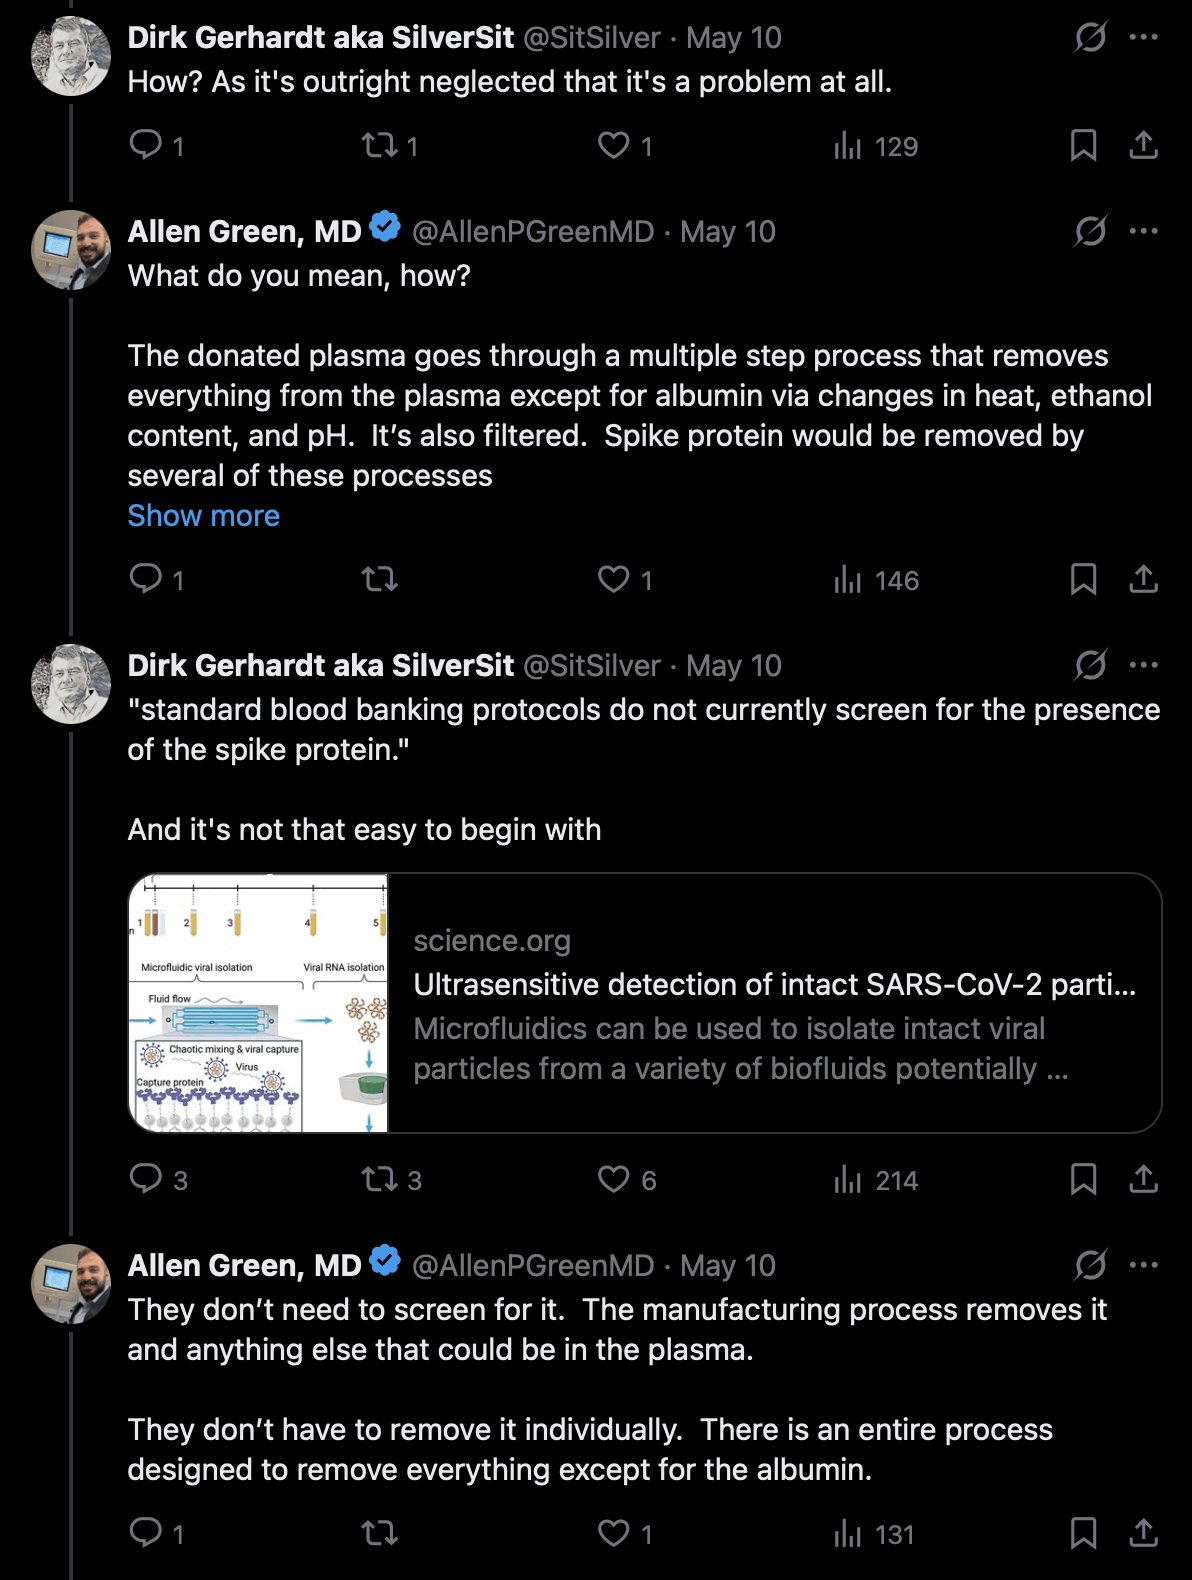Open science.org Ultrasensitive detection article card

pyautogui.click(x=645, y=1003)
